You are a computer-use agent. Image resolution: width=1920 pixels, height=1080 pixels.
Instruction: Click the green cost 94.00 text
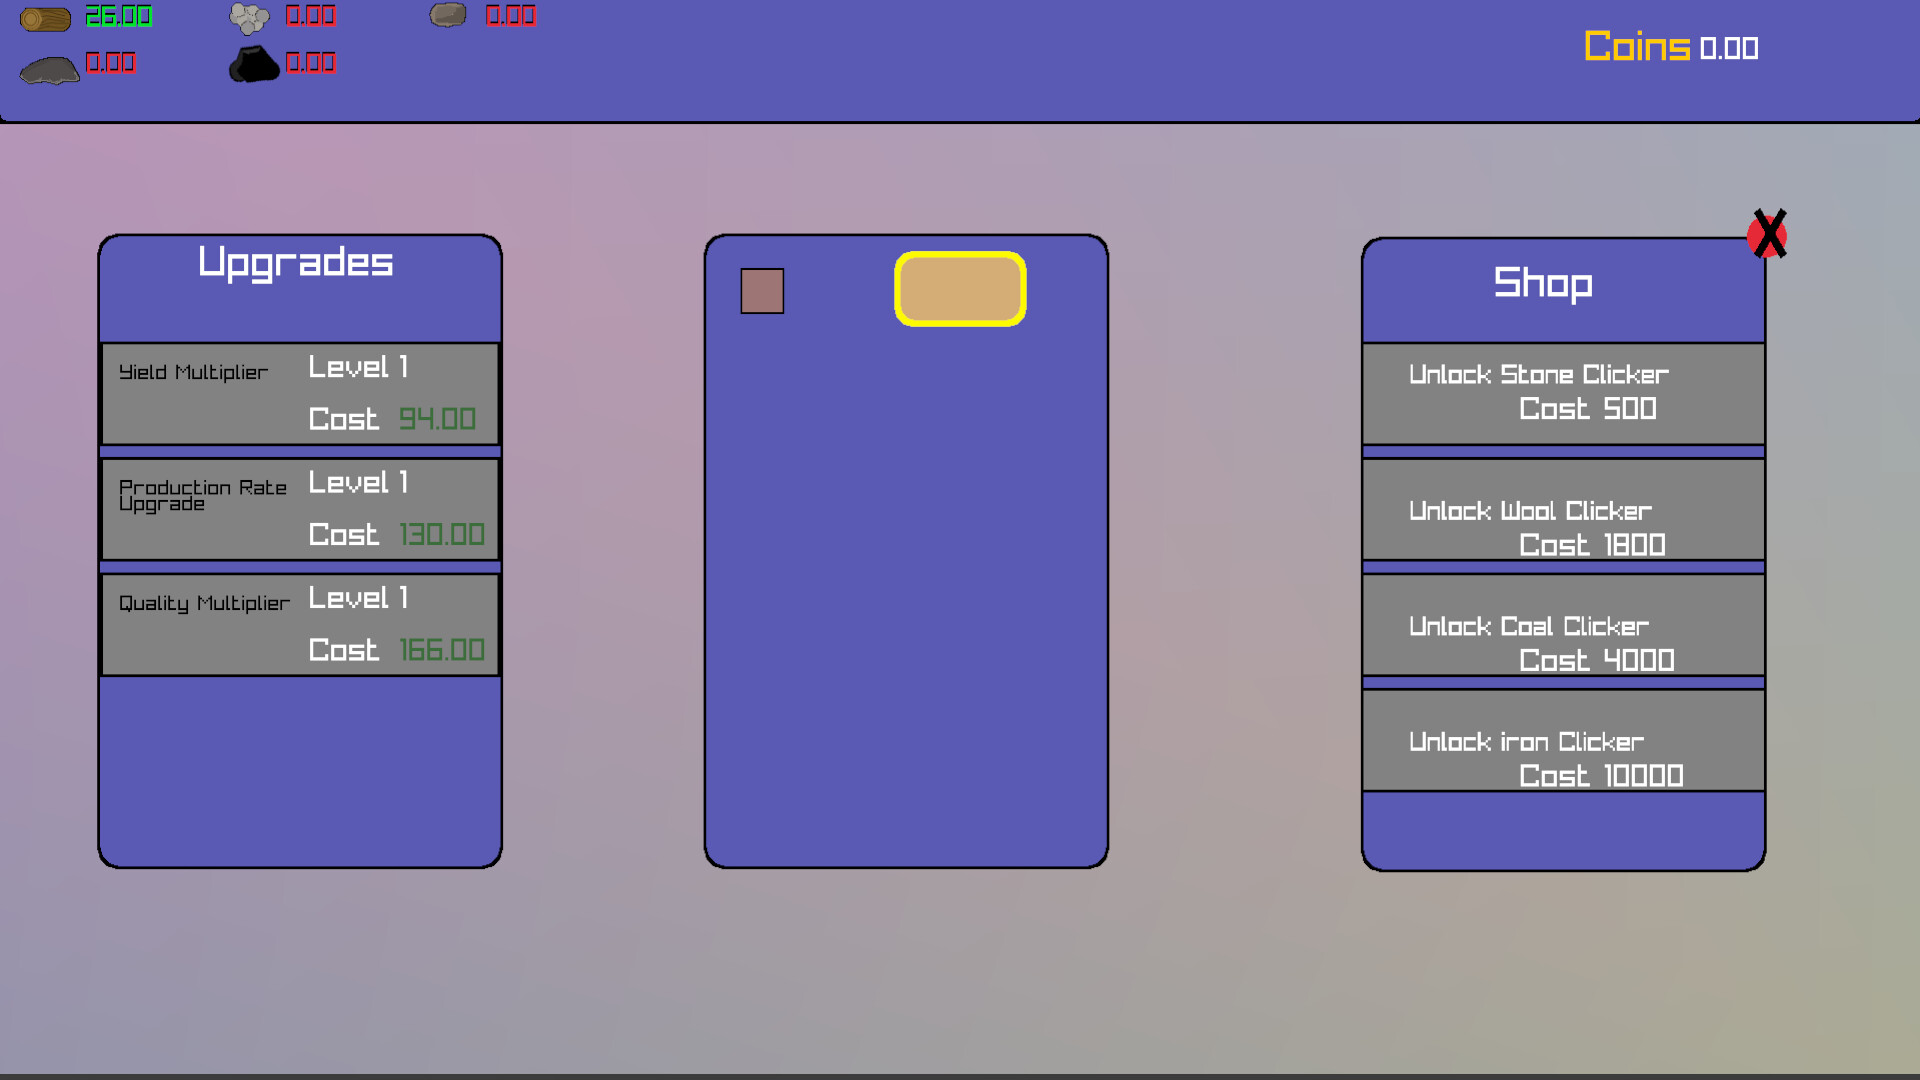437,419
